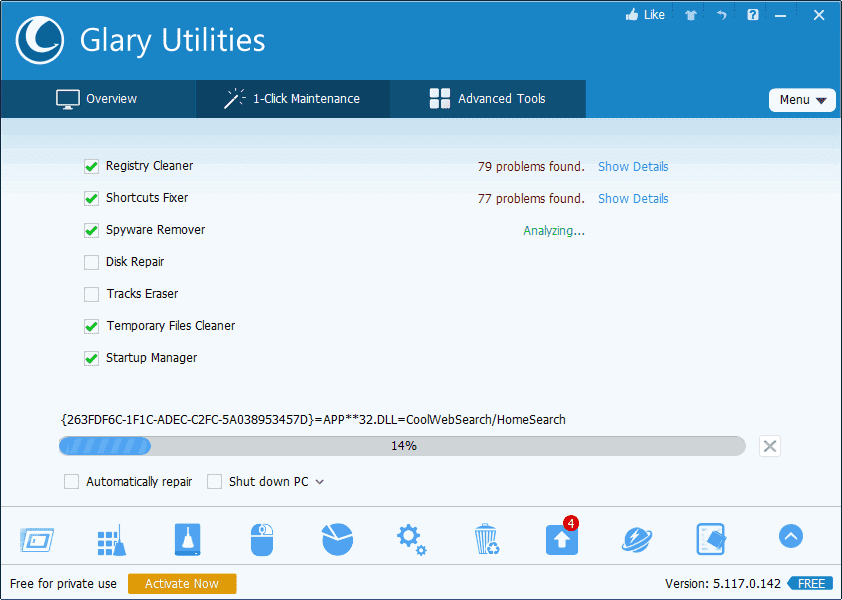Viewport: 842px width, 600px height.
Task: Click the 77 problems found text
Action: tap(531, 198)
